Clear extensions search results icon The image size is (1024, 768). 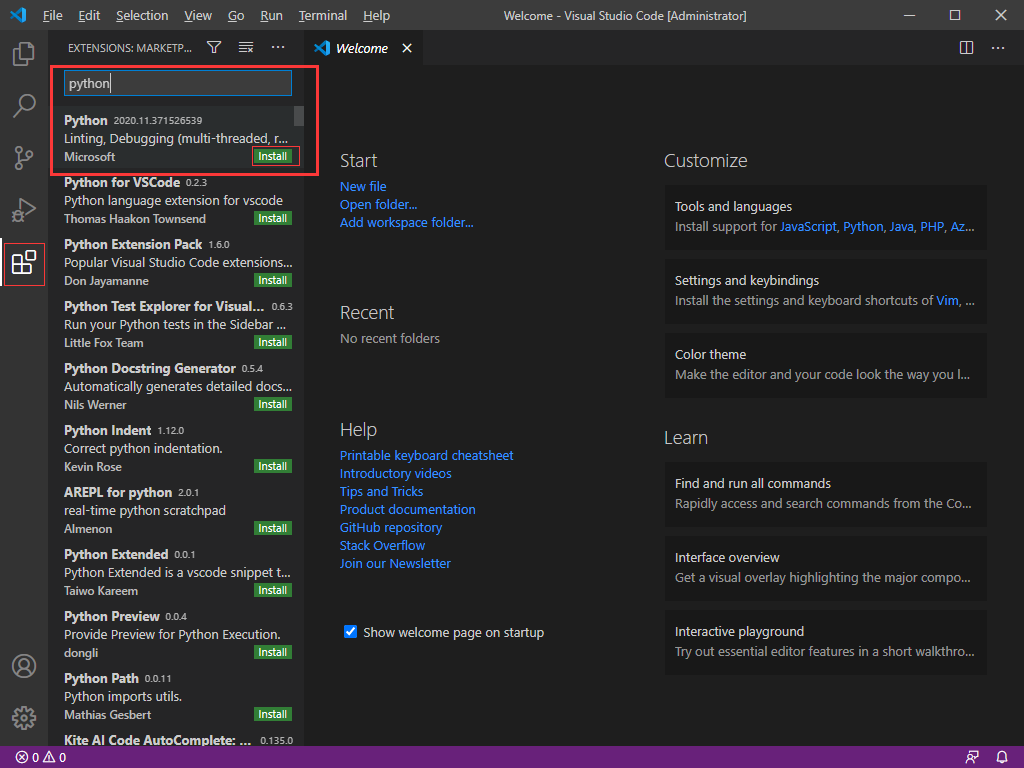[246, 47]
